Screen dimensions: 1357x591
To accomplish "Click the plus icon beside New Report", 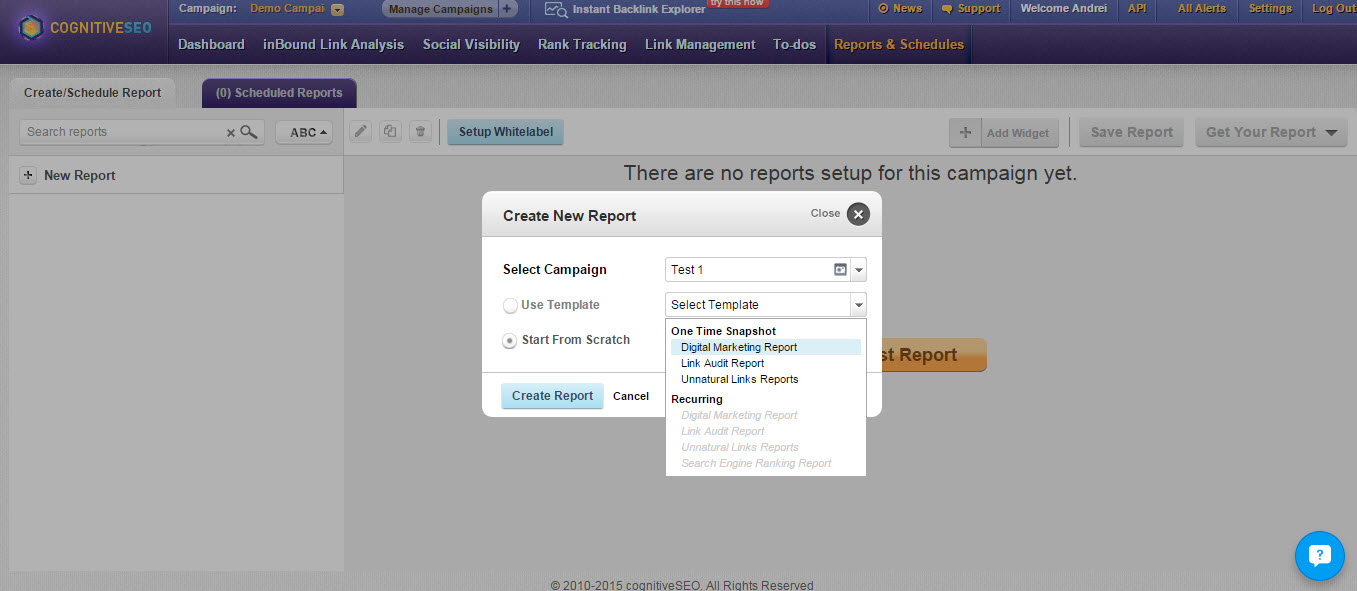I will point(28,175).
